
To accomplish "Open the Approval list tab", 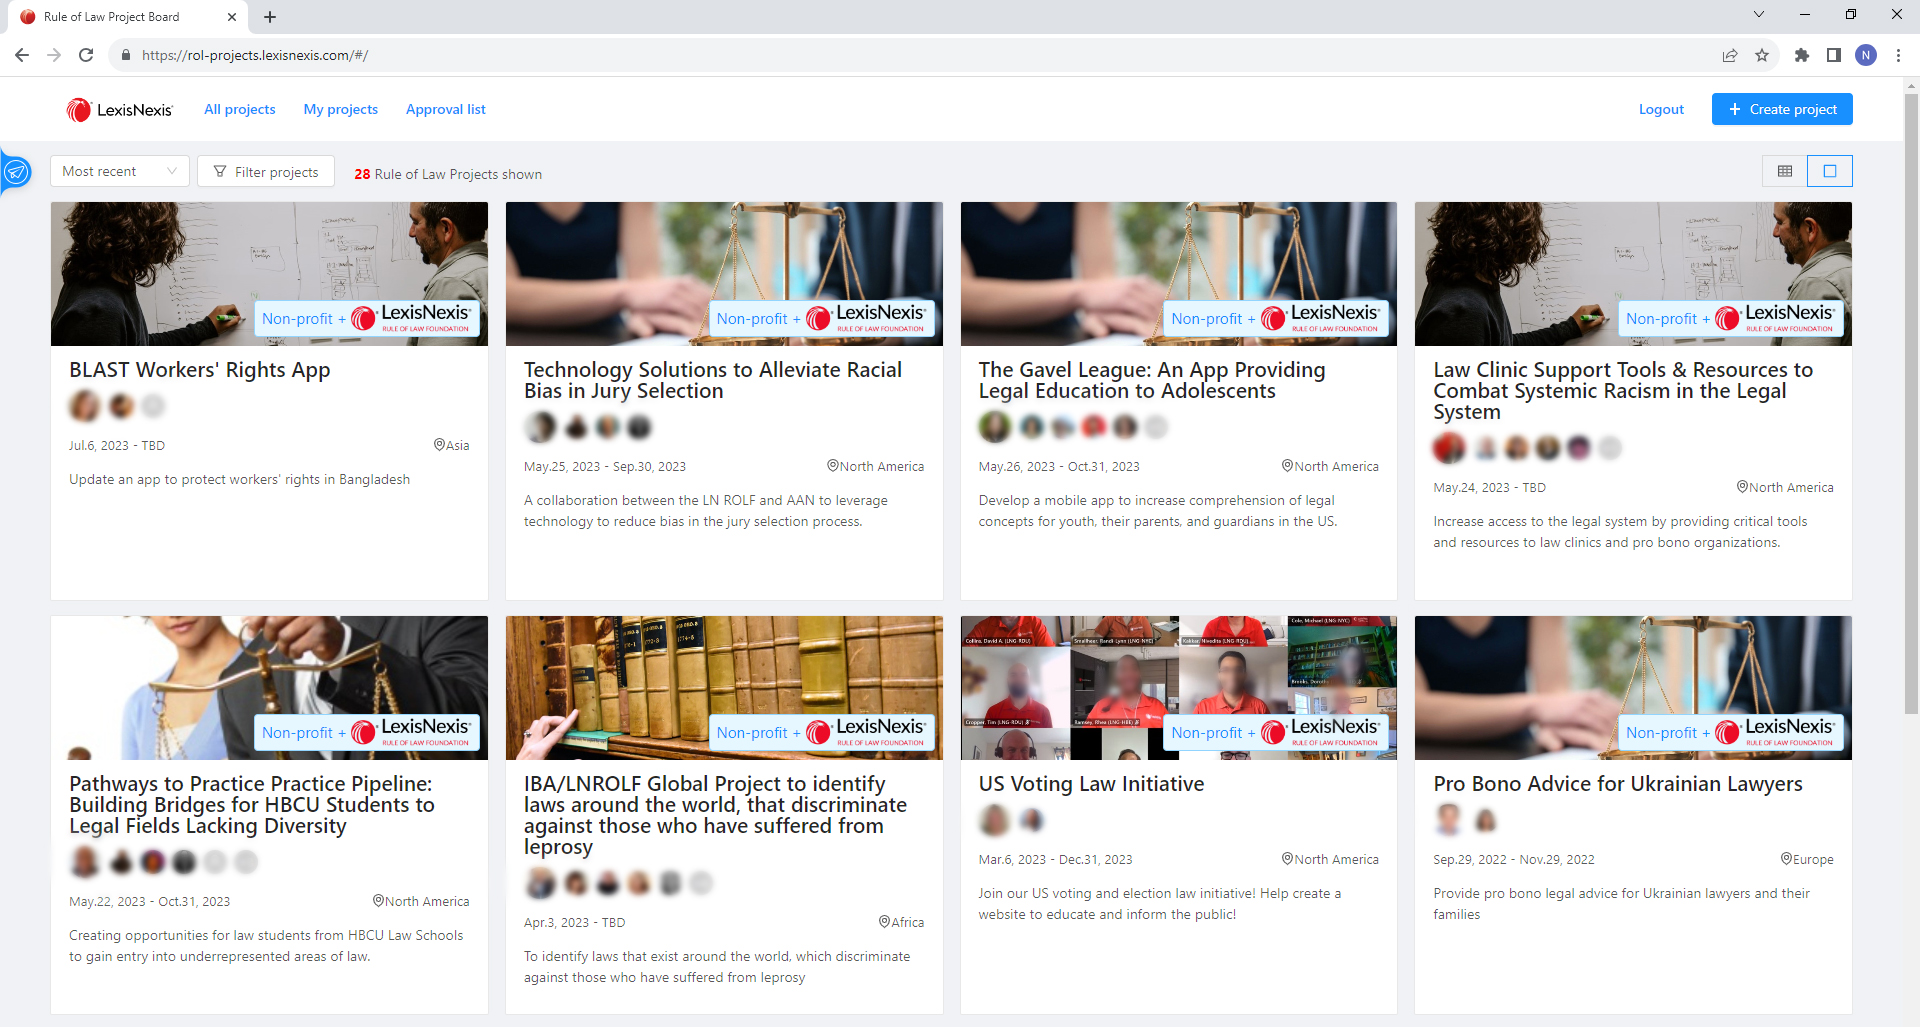I will (446, 109).
